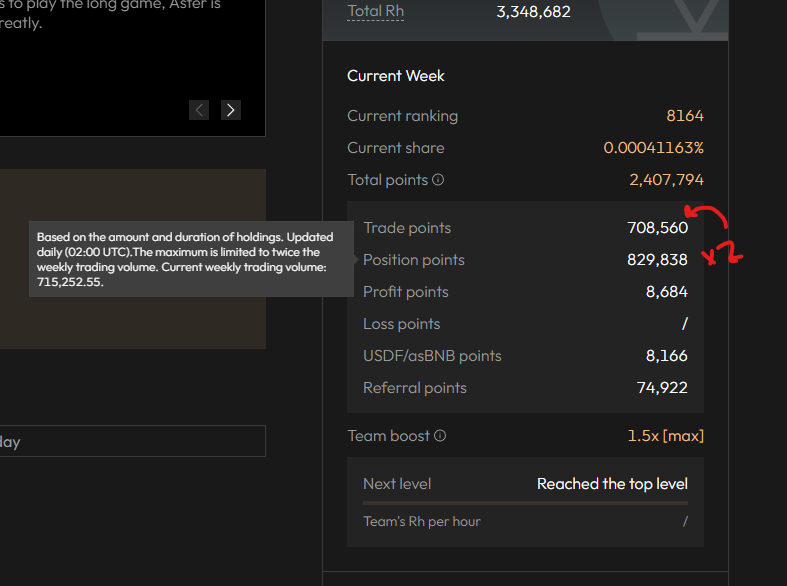Select the referral points value 74,922
Image resolution: width=787 pixels, height=586 pixels.
point(662,388)
